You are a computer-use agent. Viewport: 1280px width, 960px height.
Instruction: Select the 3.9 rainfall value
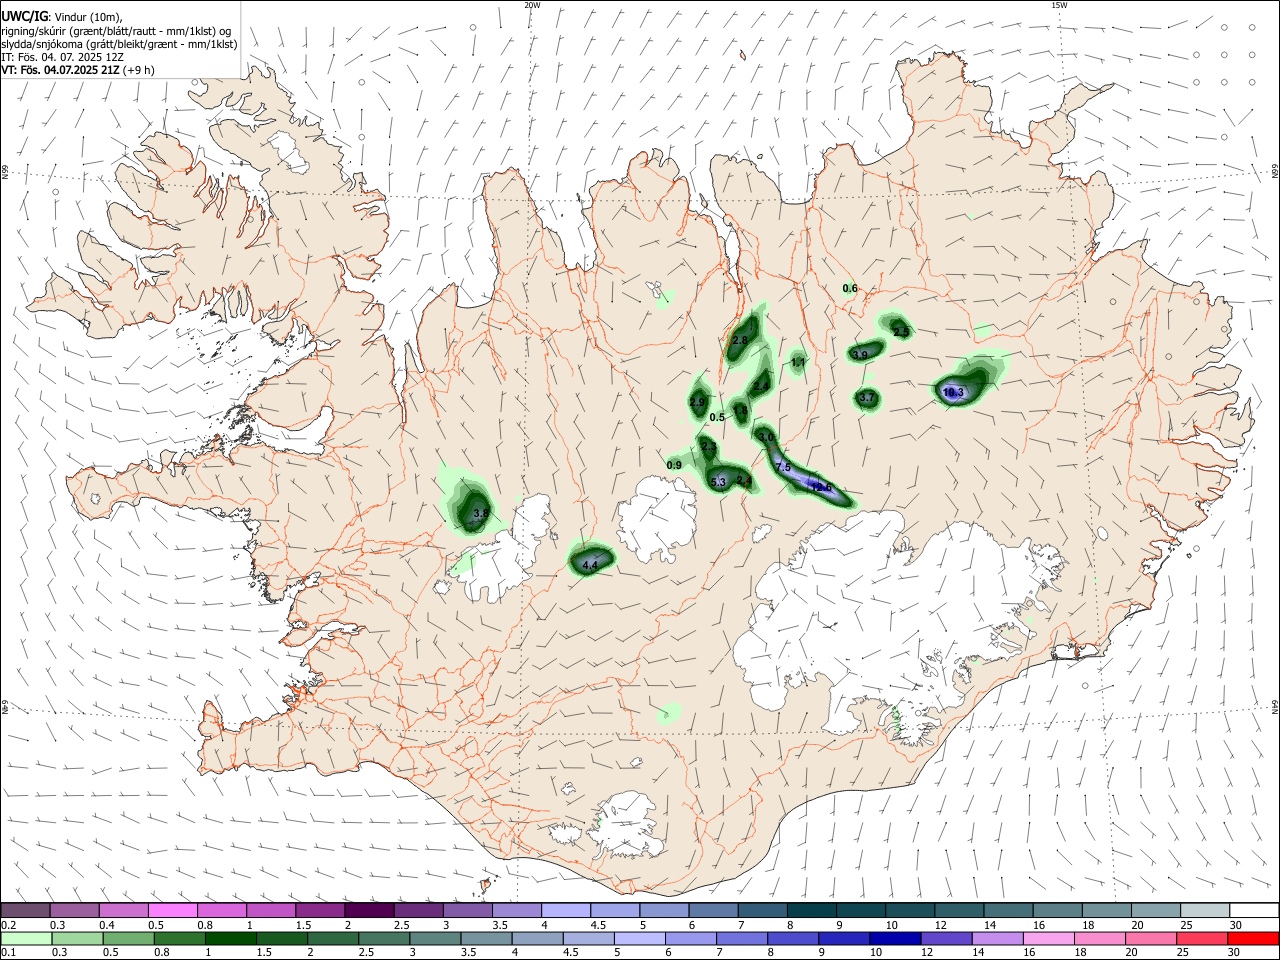click(860, 355)
